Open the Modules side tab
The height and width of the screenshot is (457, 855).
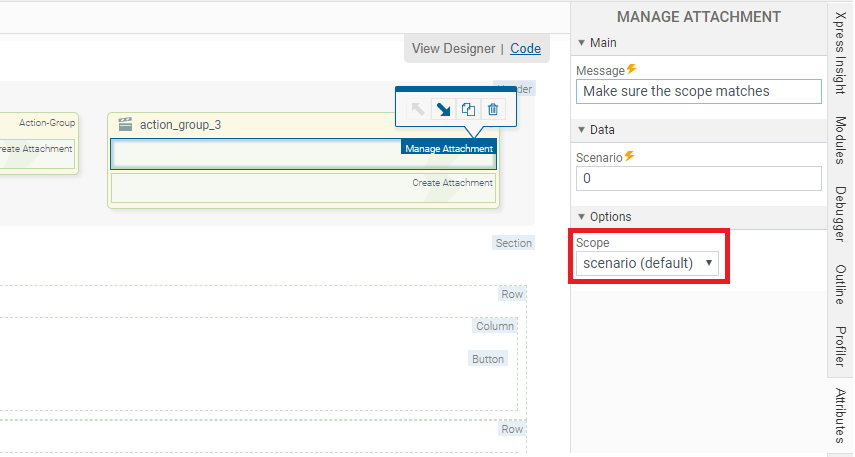[840, 140]
